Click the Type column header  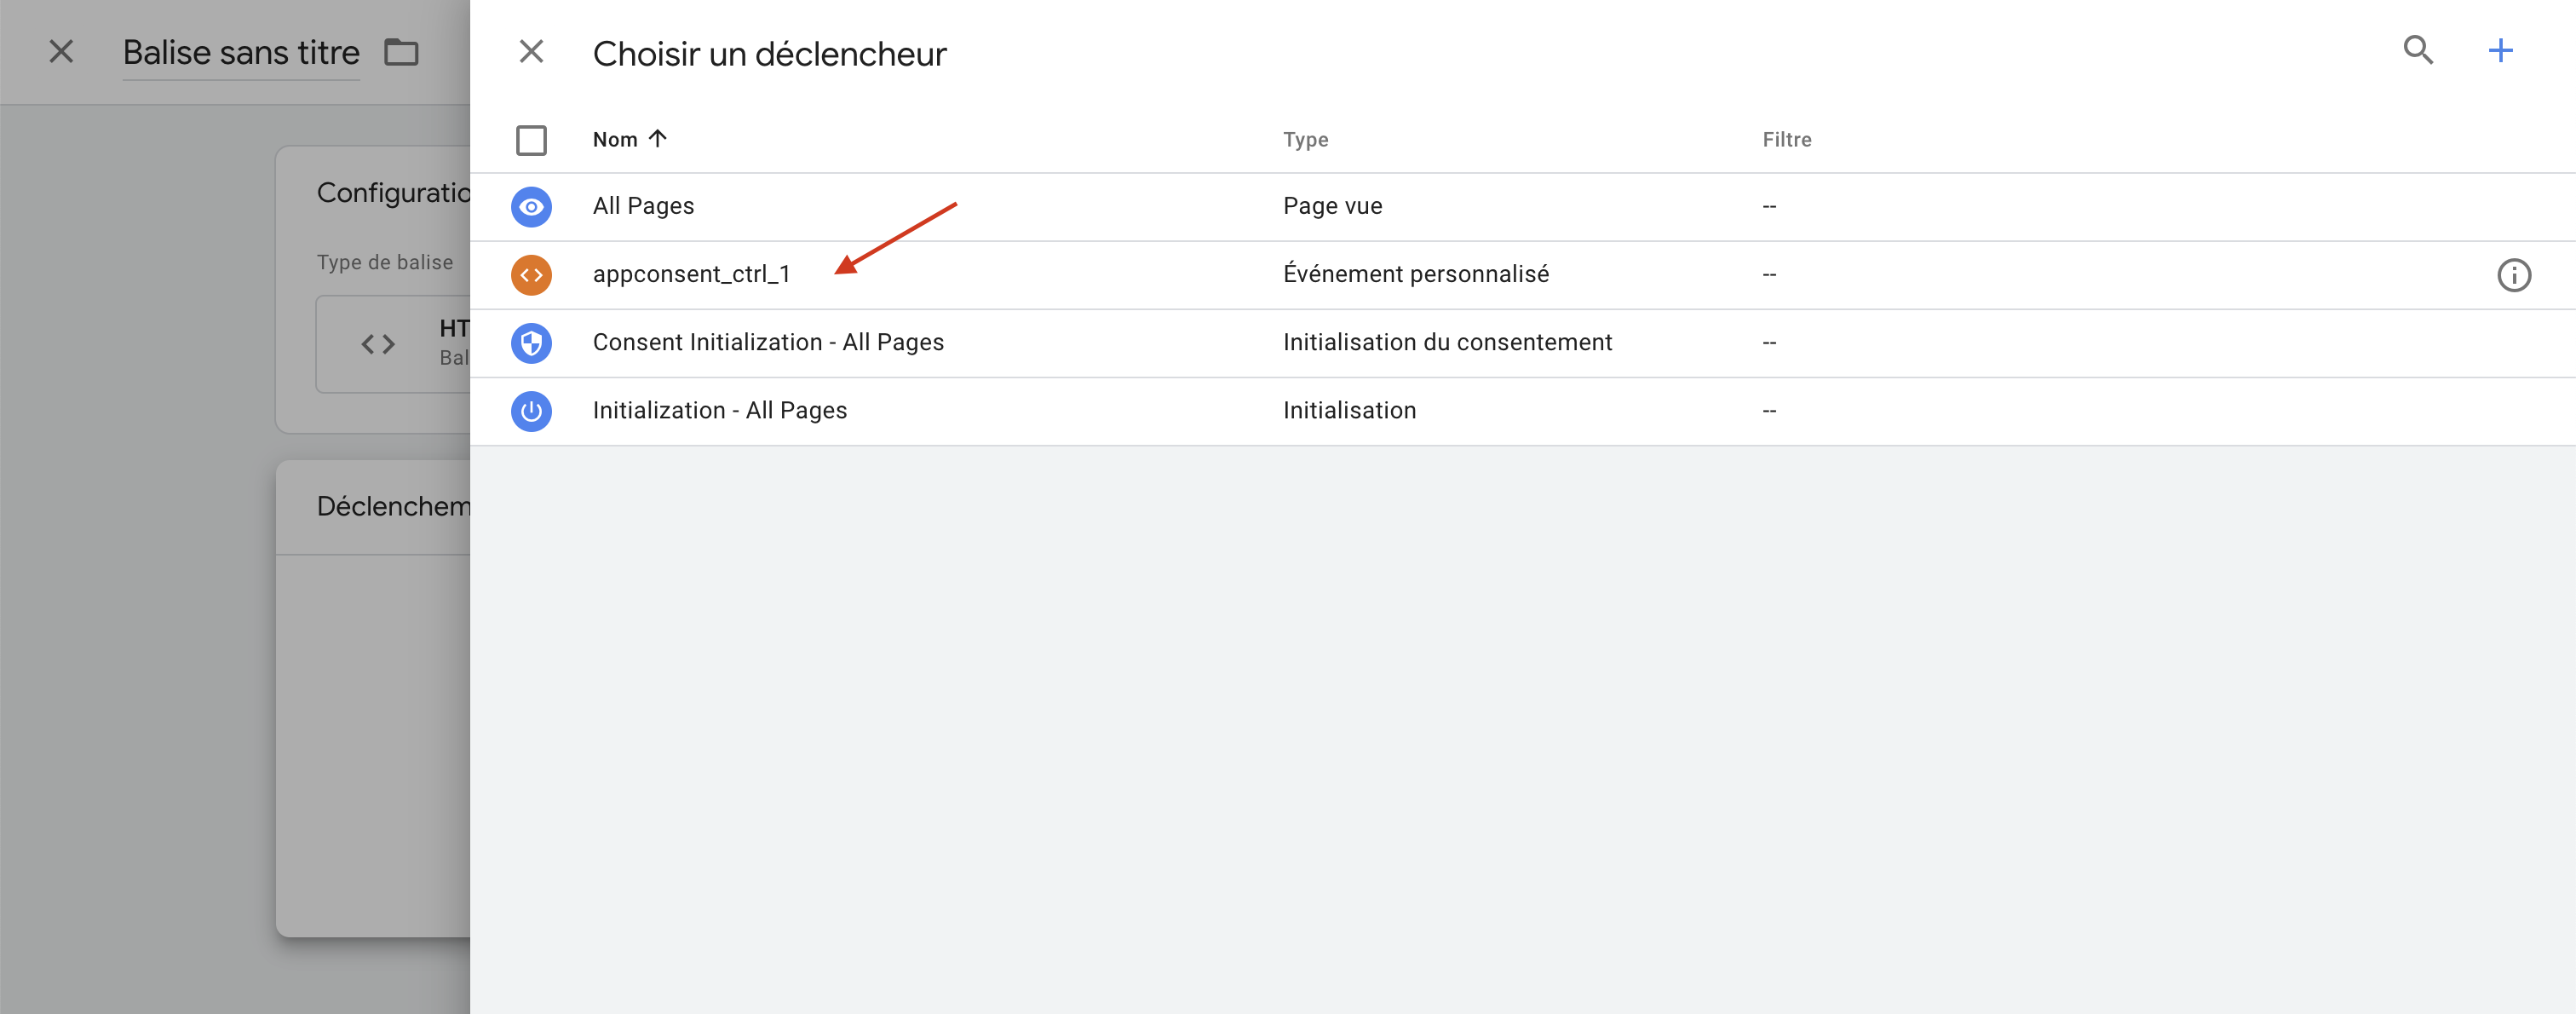click(x=1306, y=140)
